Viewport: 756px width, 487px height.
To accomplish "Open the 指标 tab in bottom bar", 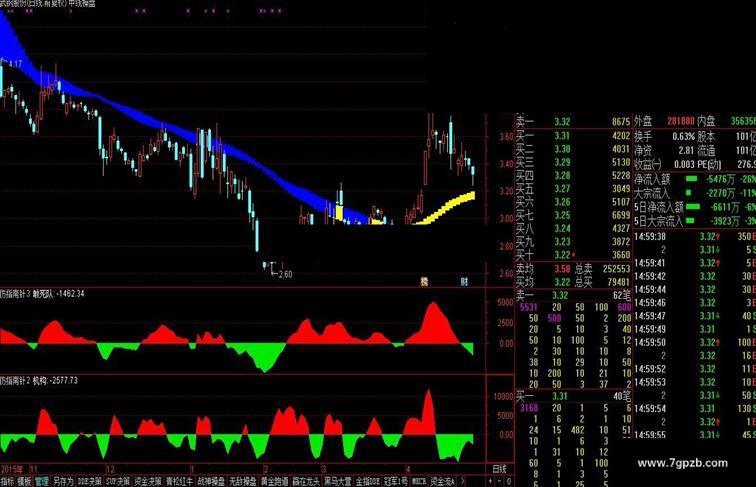I will (x=7, y=481).
